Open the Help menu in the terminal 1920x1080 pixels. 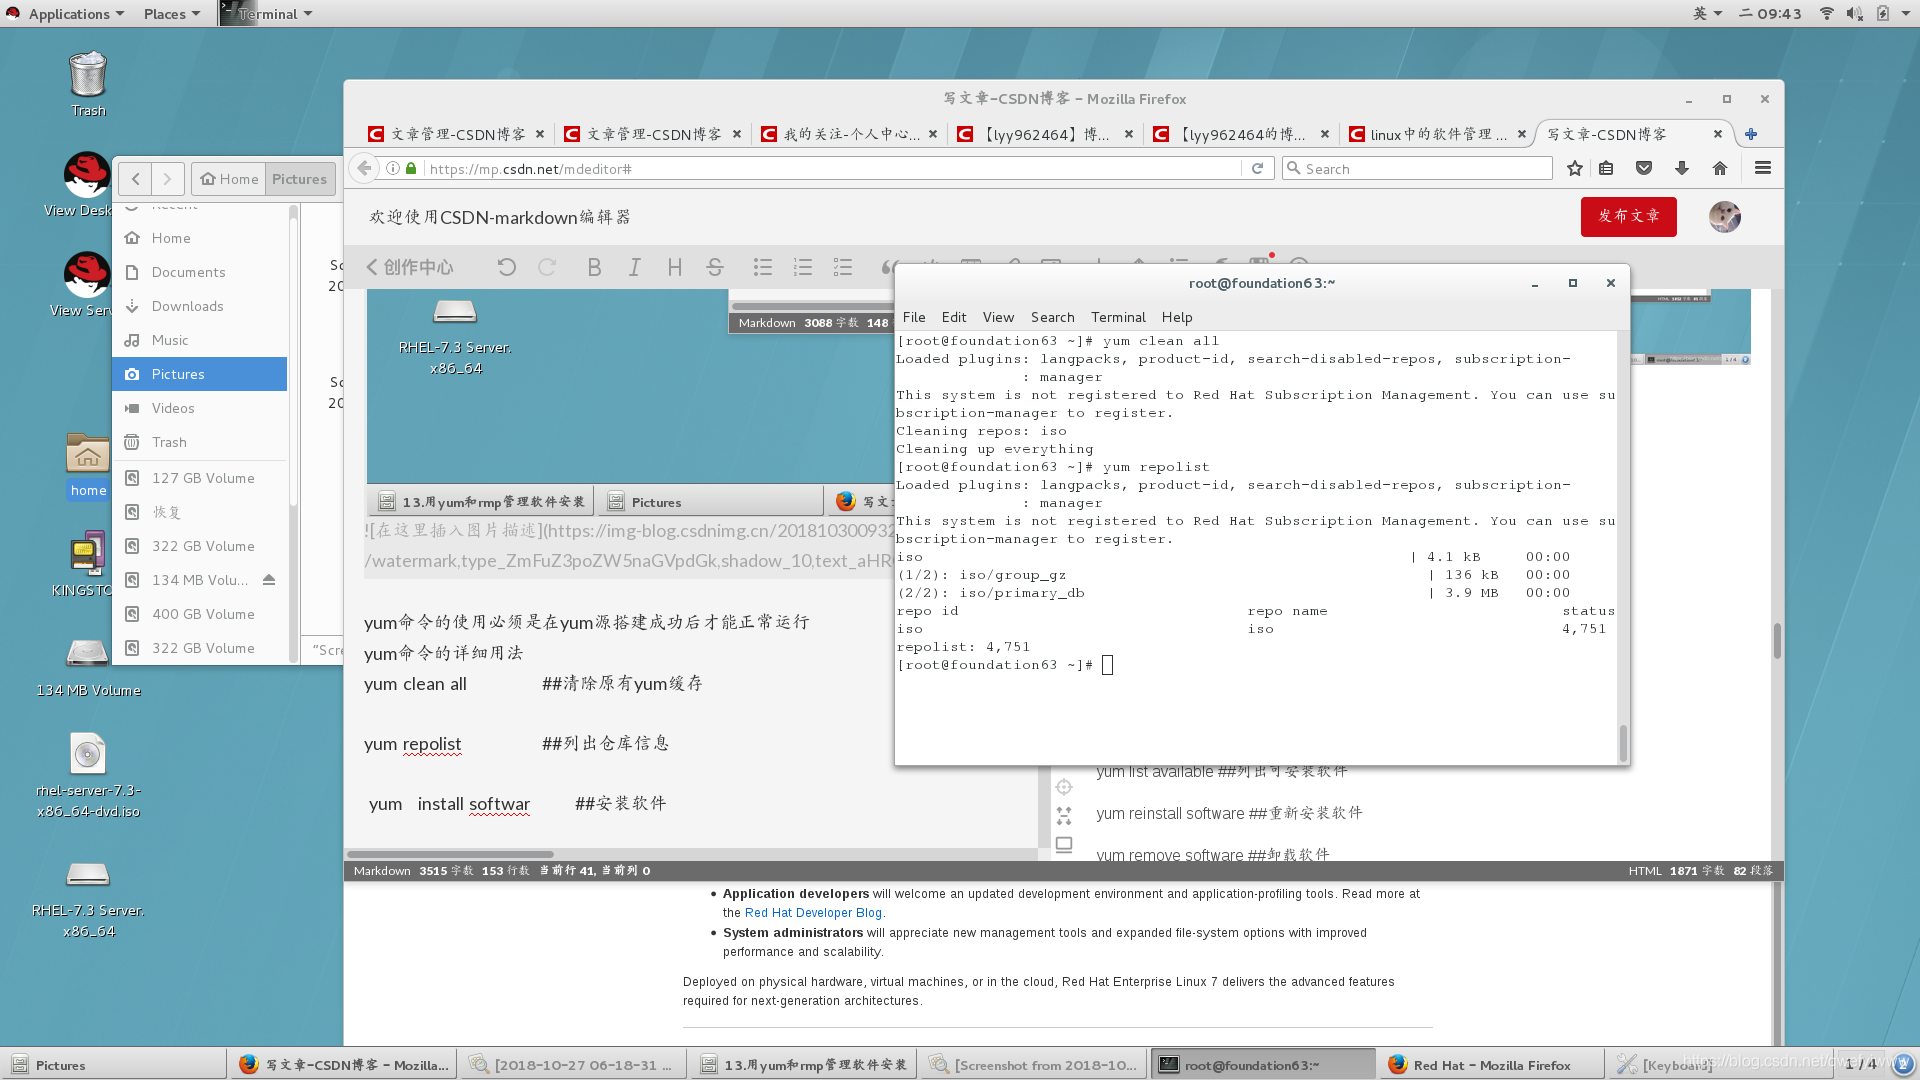(x=1177, y=317)
